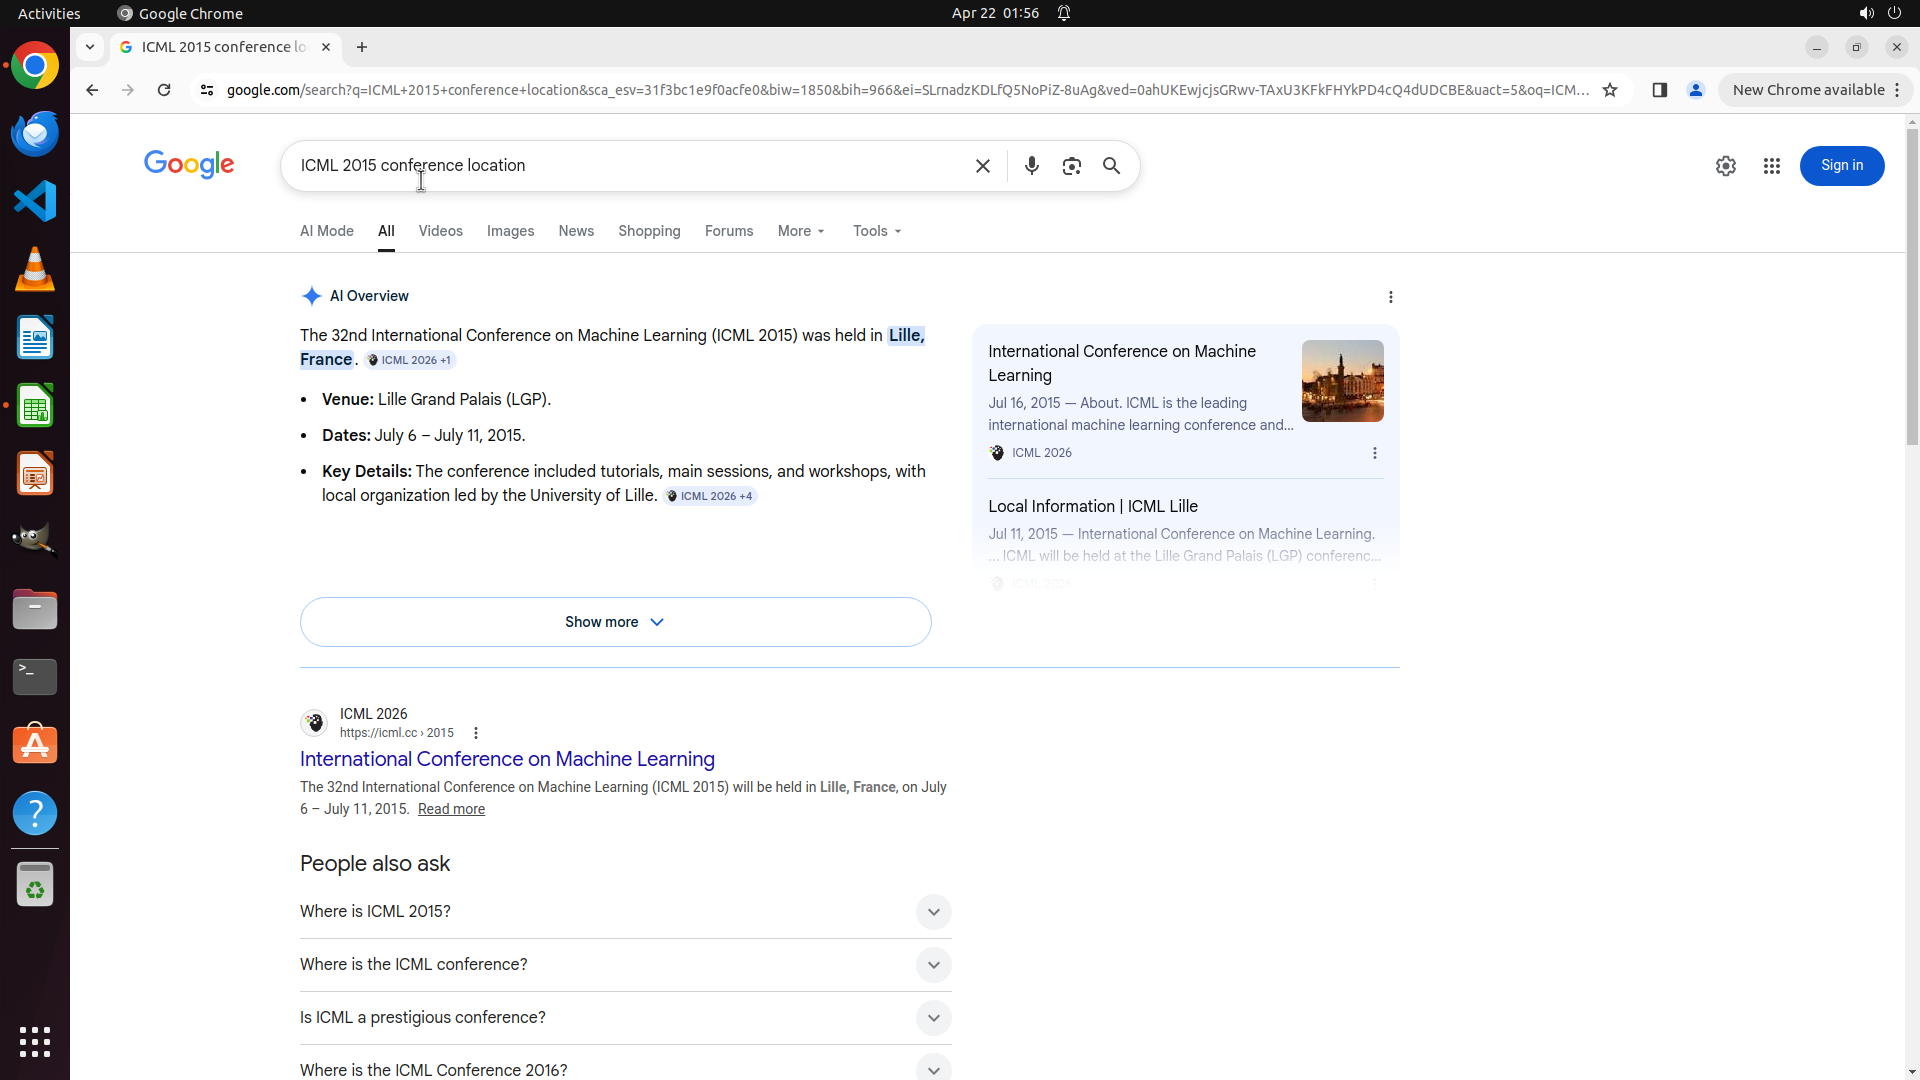Open AI Overview three-dot options menu
Screen dimensions: 1920x1080
1390,297
